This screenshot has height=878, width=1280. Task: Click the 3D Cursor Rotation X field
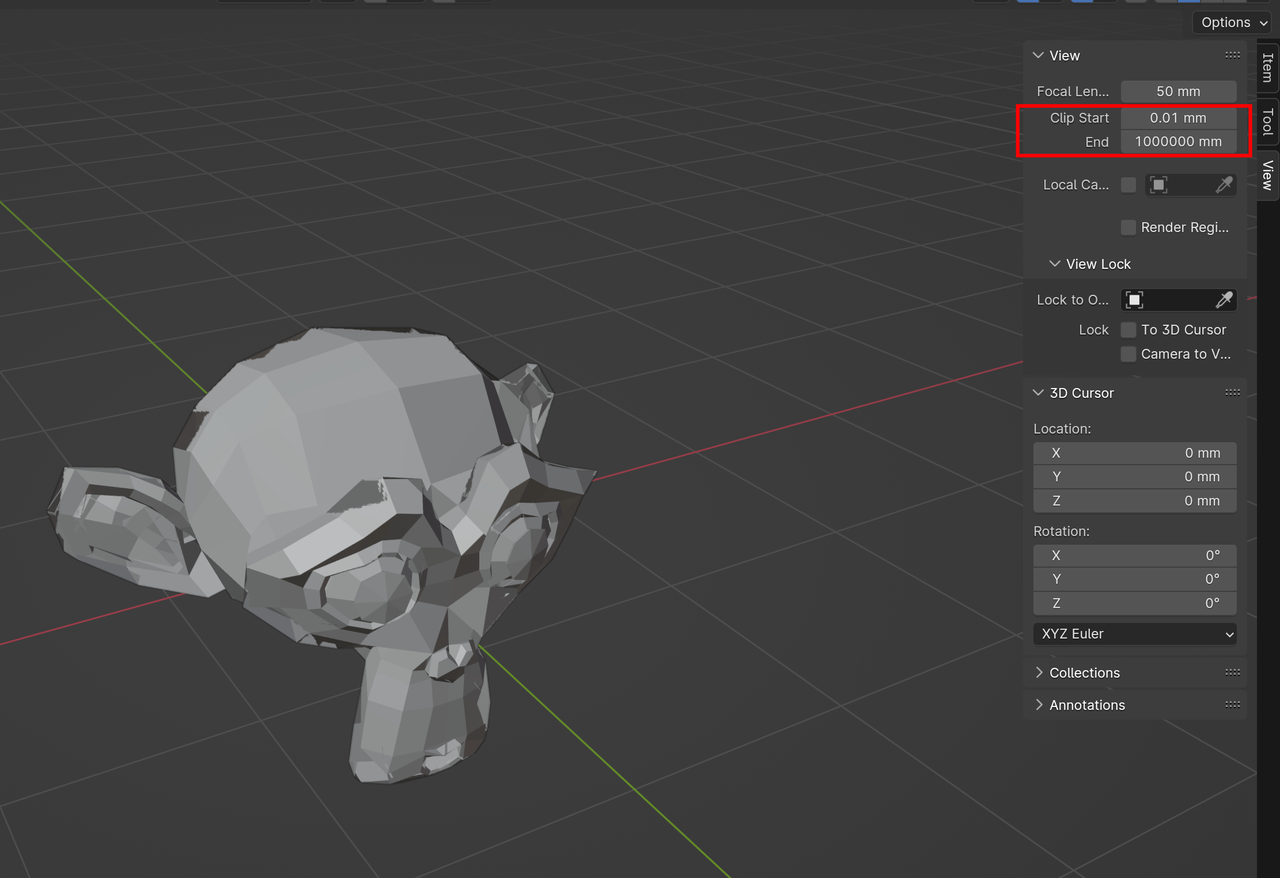coord(1135,555)
